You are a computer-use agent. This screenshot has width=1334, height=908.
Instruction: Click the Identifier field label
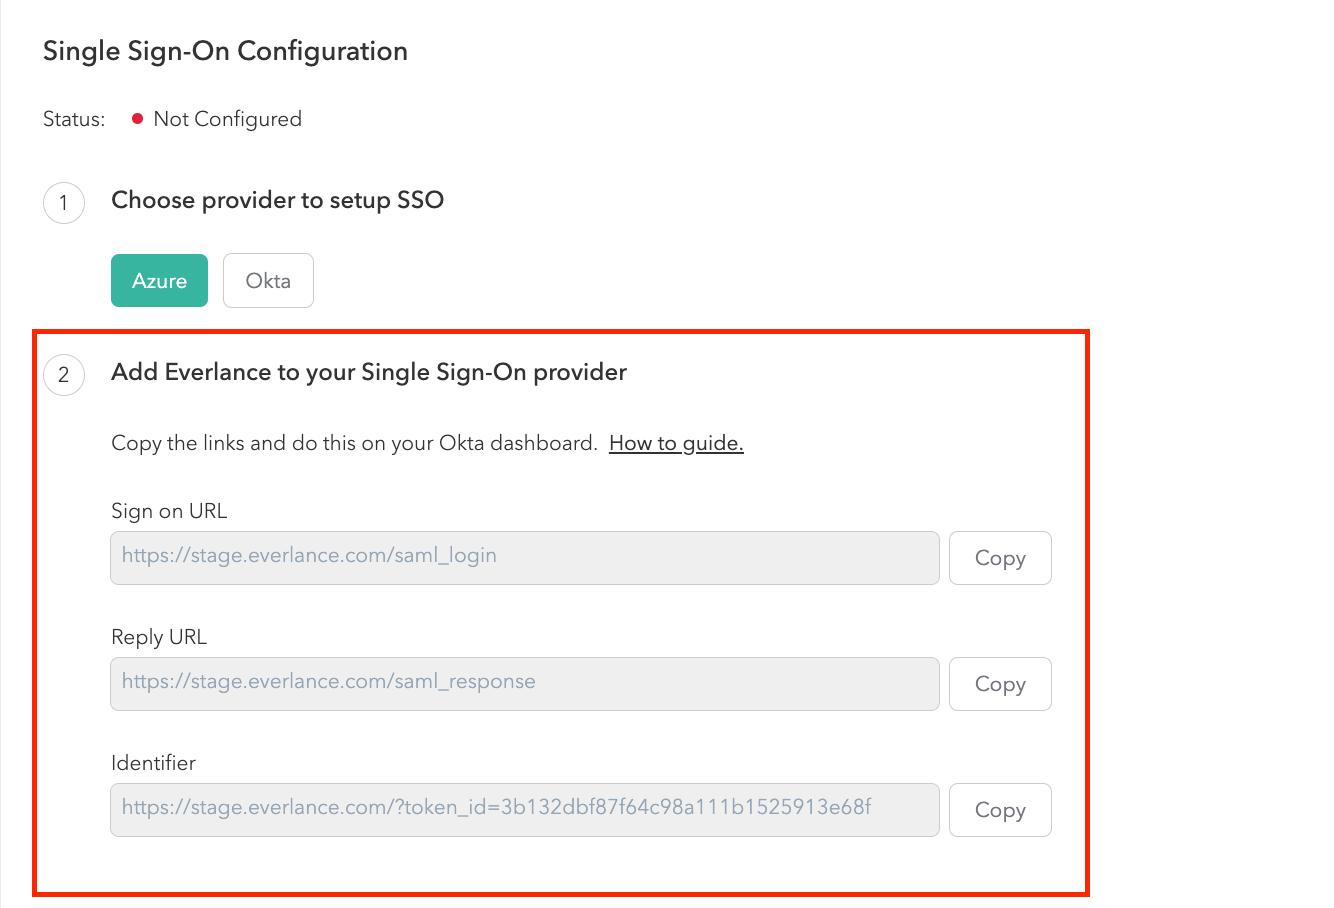tap(153, 763)
